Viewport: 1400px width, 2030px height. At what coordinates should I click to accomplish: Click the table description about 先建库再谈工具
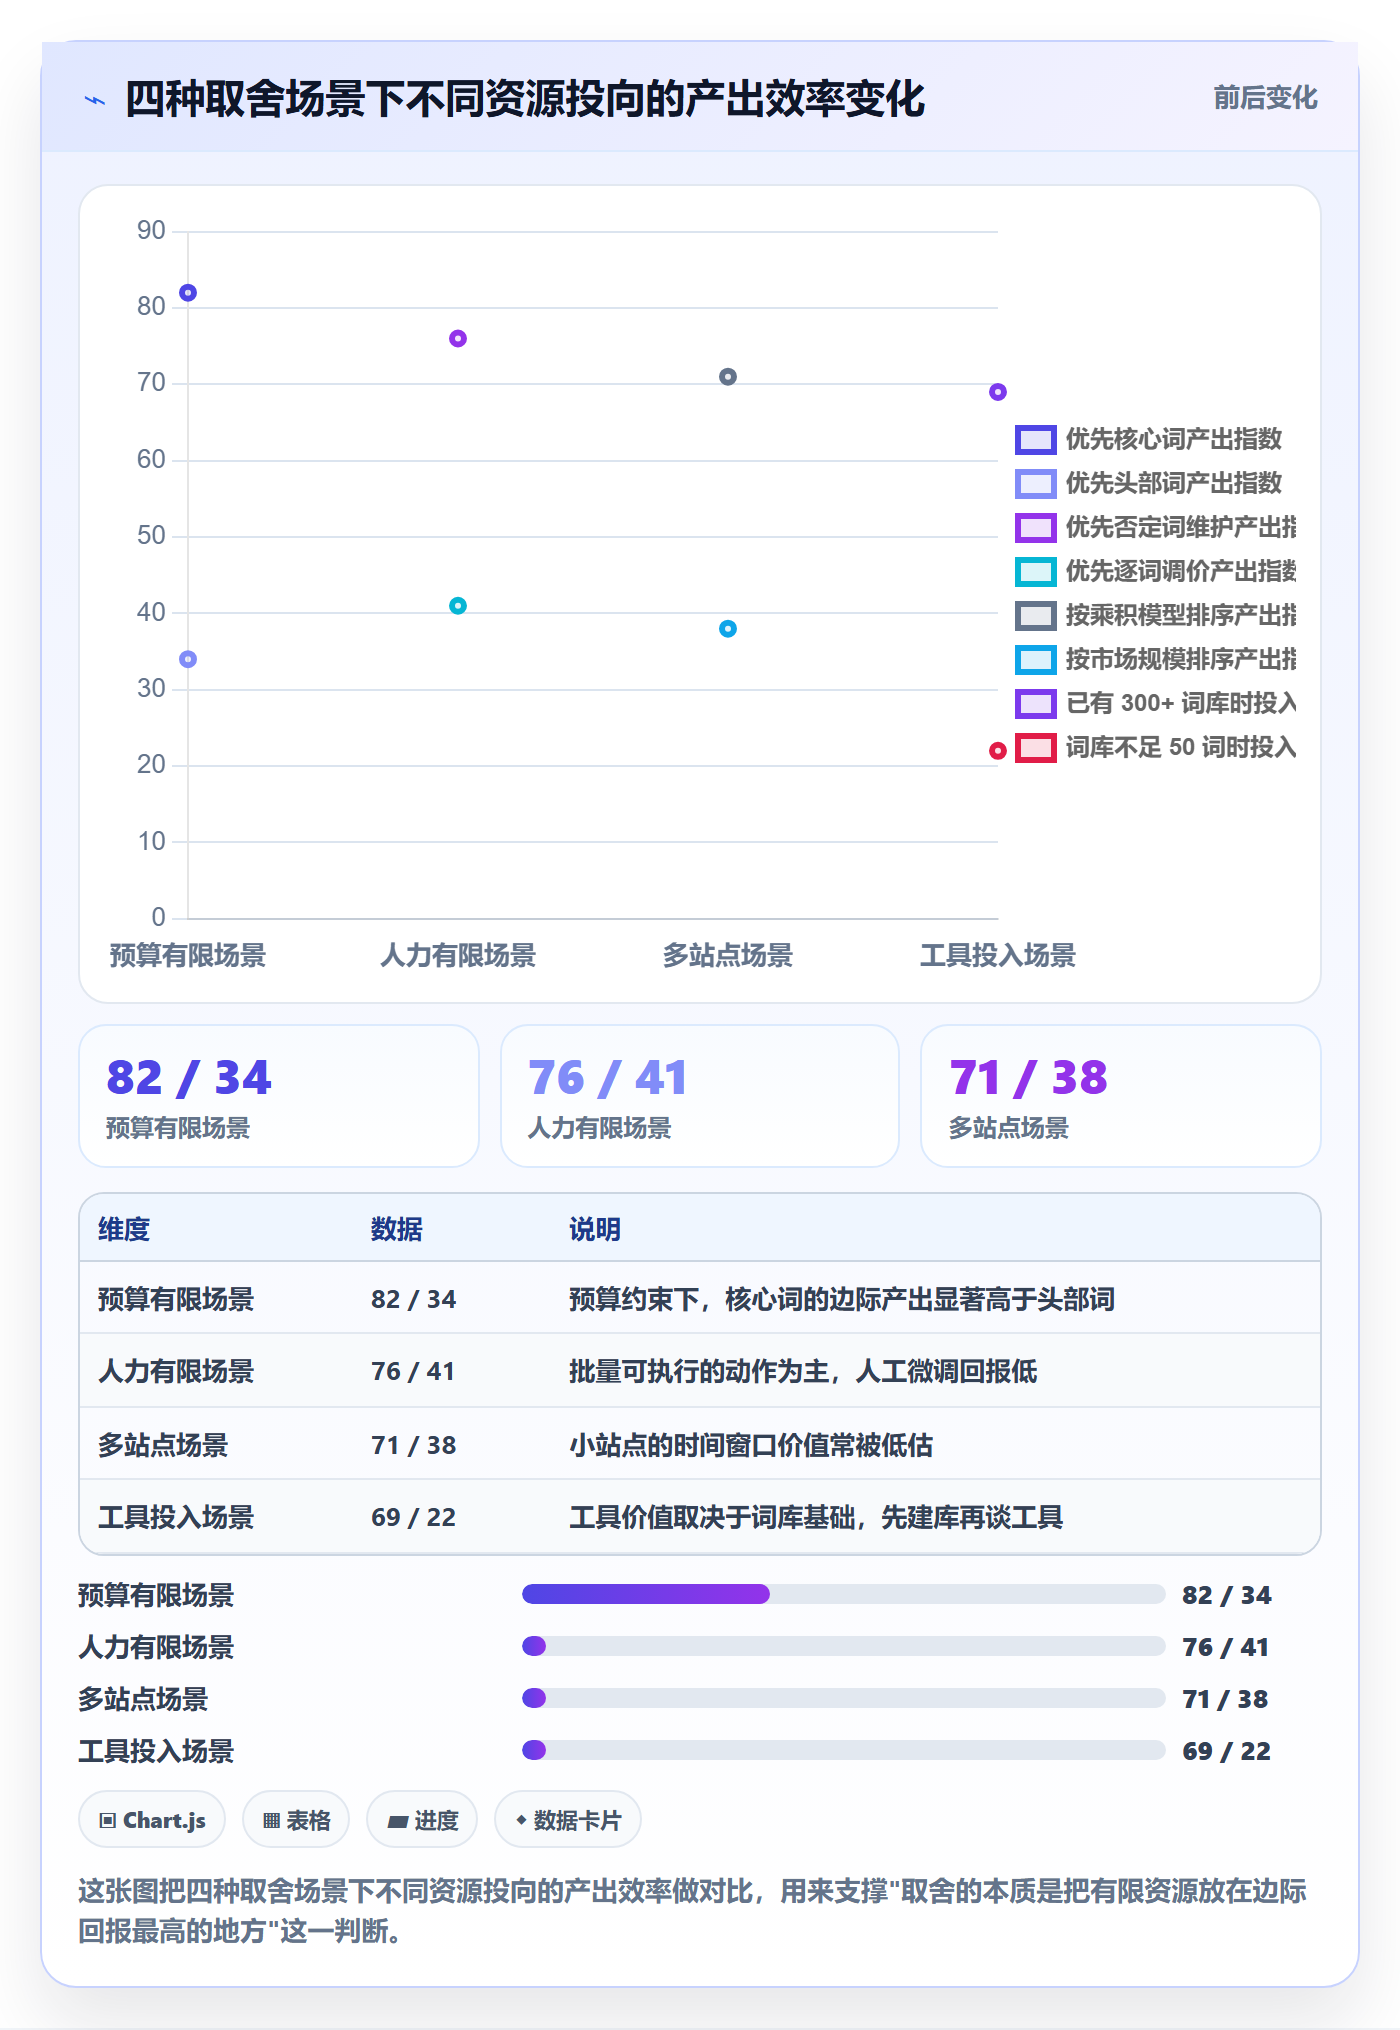pos(816,1517)
